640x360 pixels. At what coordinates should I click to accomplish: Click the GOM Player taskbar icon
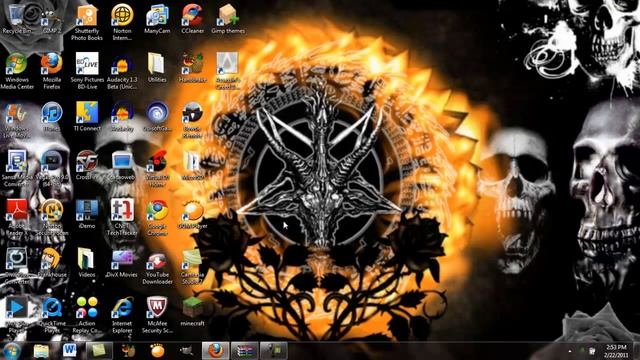coord(157,351)
